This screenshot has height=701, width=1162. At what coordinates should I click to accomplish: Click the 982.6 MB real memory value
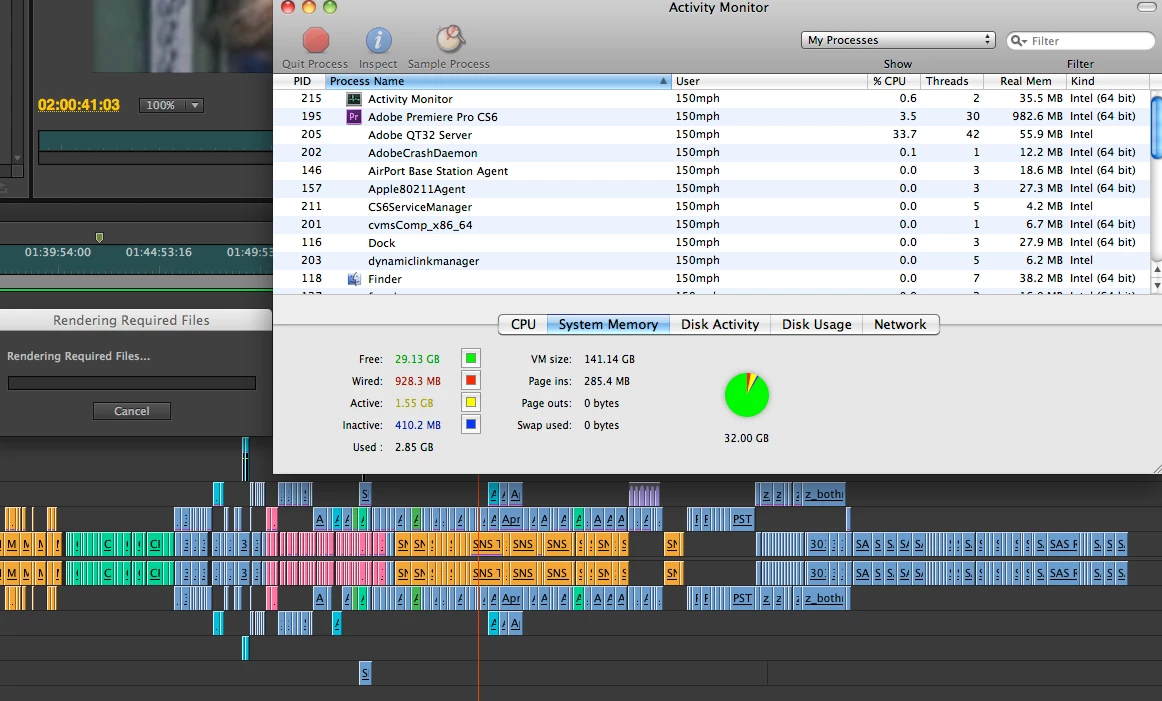tap(1038, 116)
